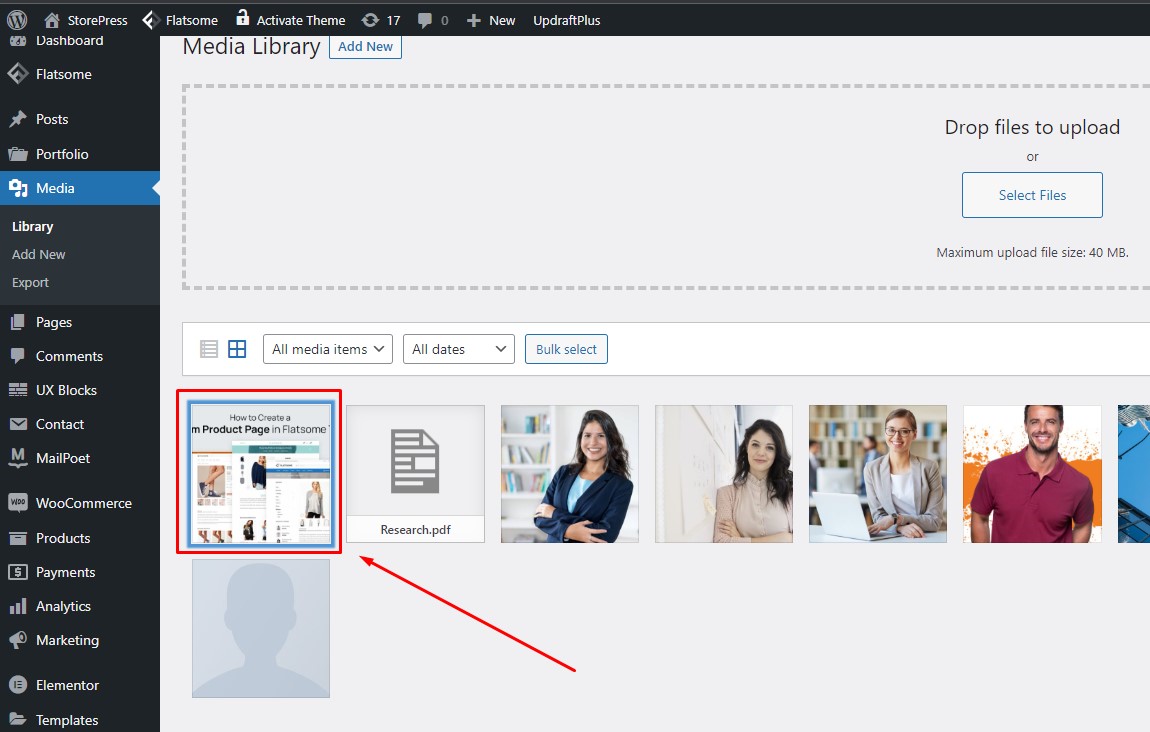
Task: Click Posts pushpin icon
Action: coord(18,119)
